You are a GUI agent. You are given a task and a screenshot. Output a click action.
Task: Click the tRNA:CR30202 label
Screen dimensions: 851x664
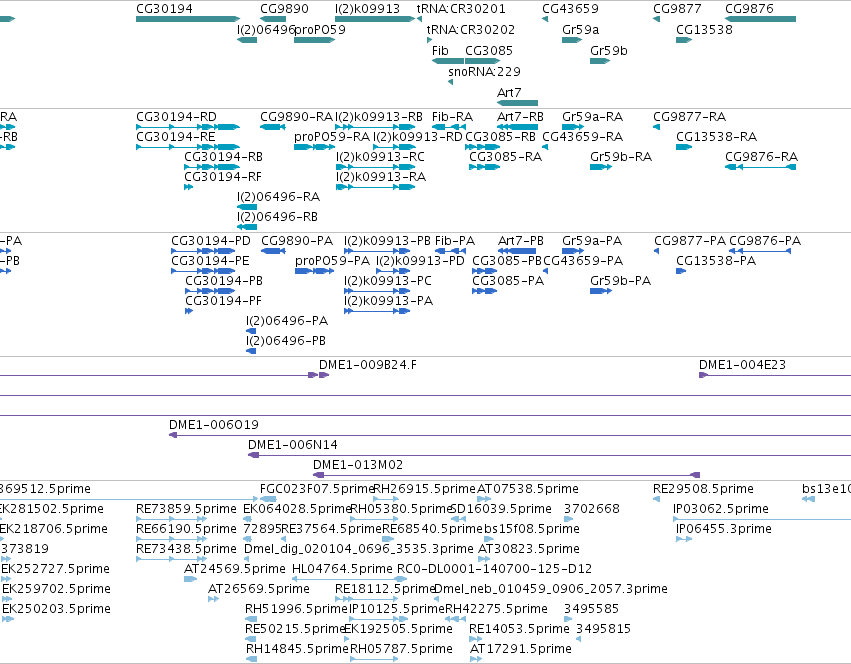[471, 29]
